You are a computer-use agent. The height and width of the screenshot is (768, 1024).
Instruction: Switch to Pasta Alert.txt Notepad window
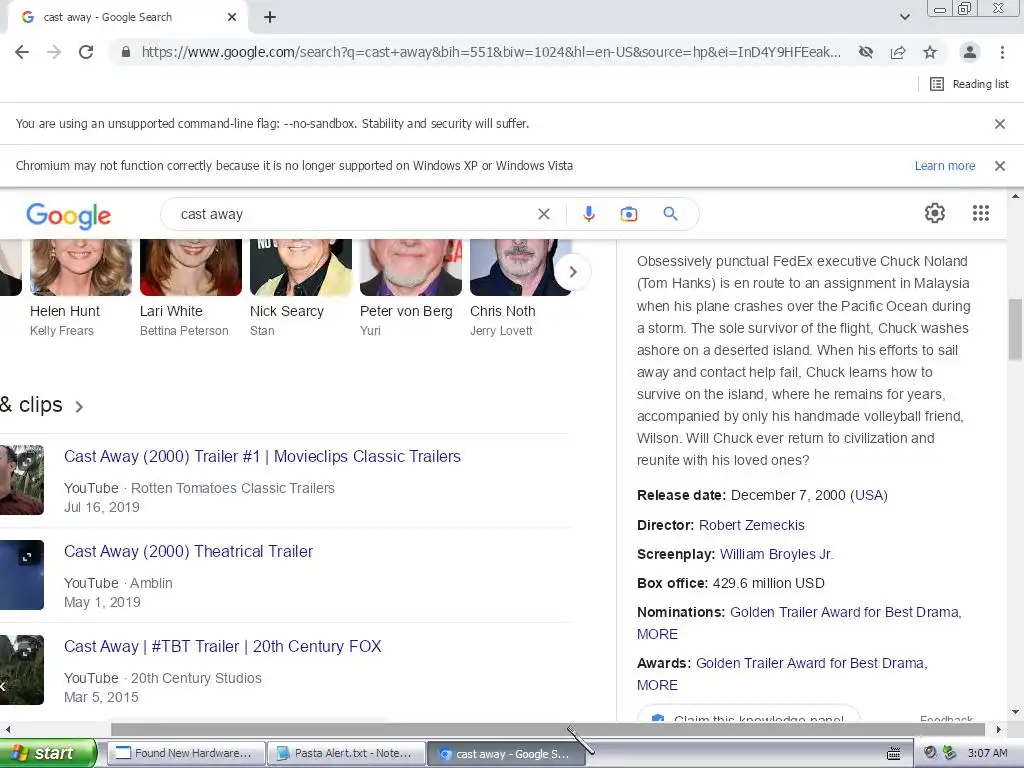tap(346, 754)
